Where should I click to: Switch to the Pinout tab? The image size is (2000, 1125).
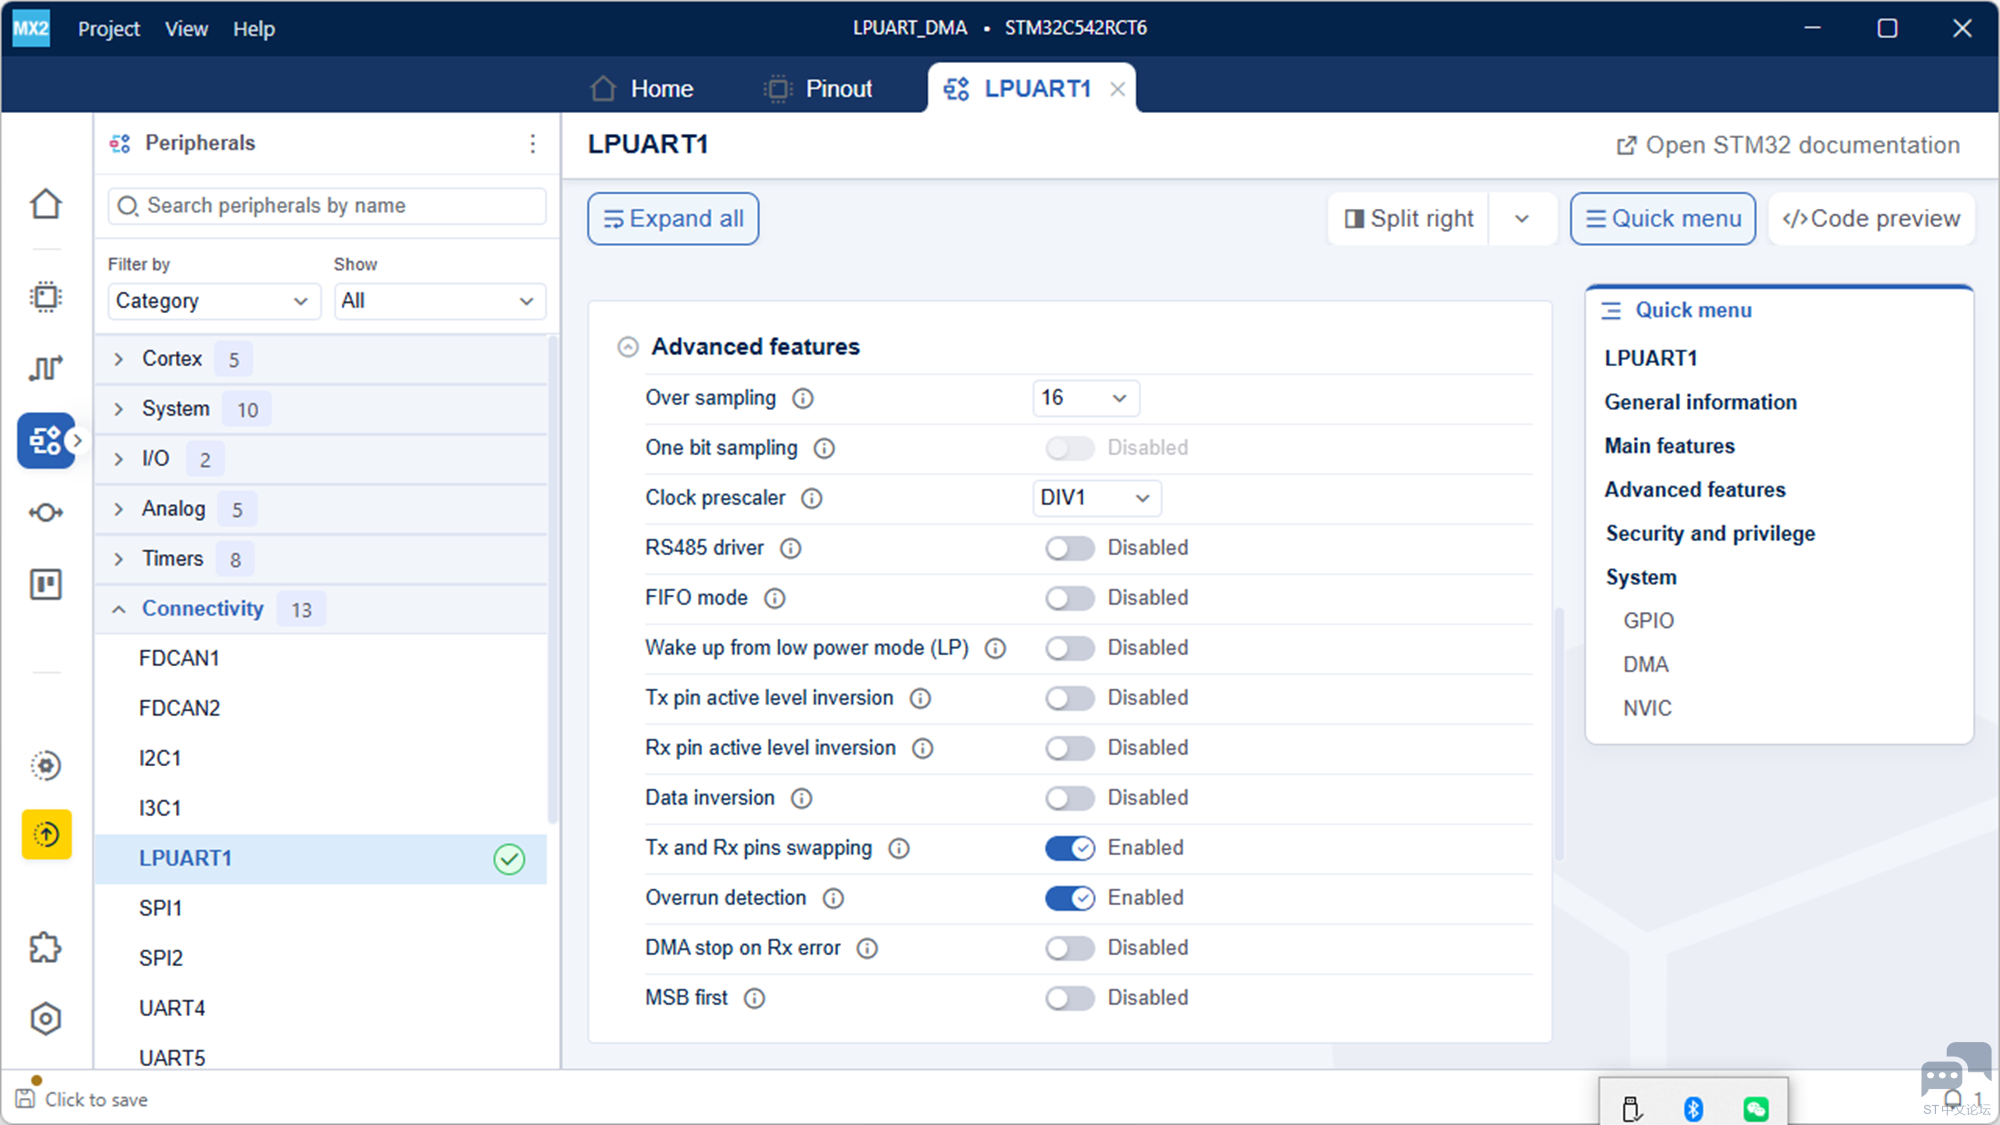pos(819,89)
